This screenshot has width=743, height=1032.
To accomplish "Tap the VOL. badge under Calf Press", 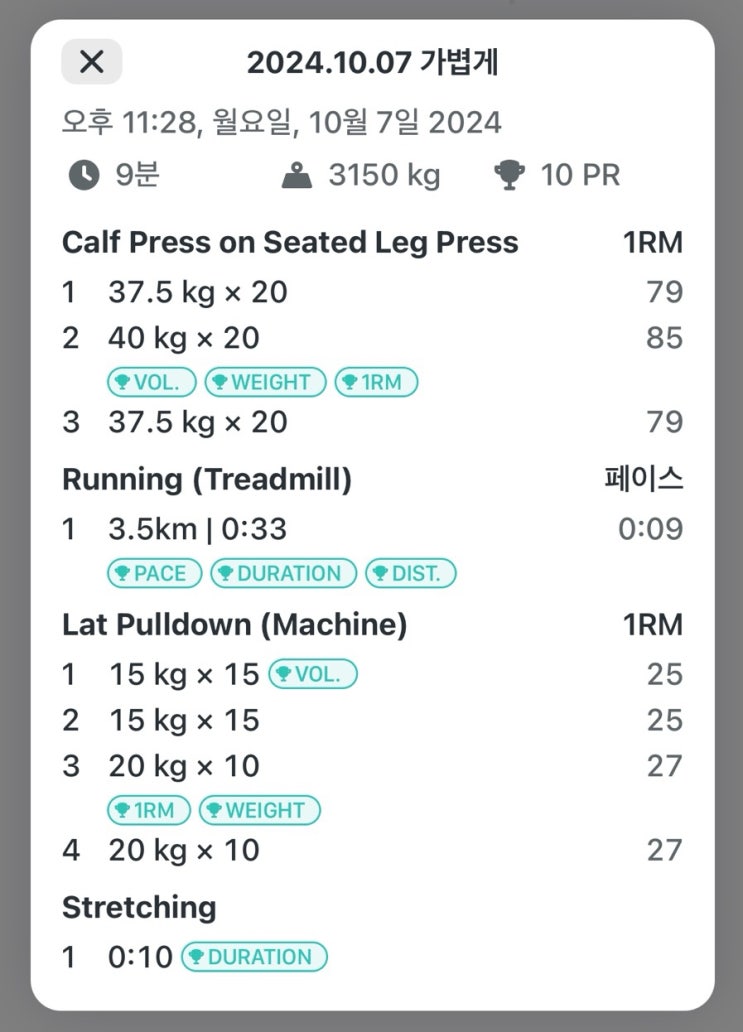I will (x=151, y=382).
